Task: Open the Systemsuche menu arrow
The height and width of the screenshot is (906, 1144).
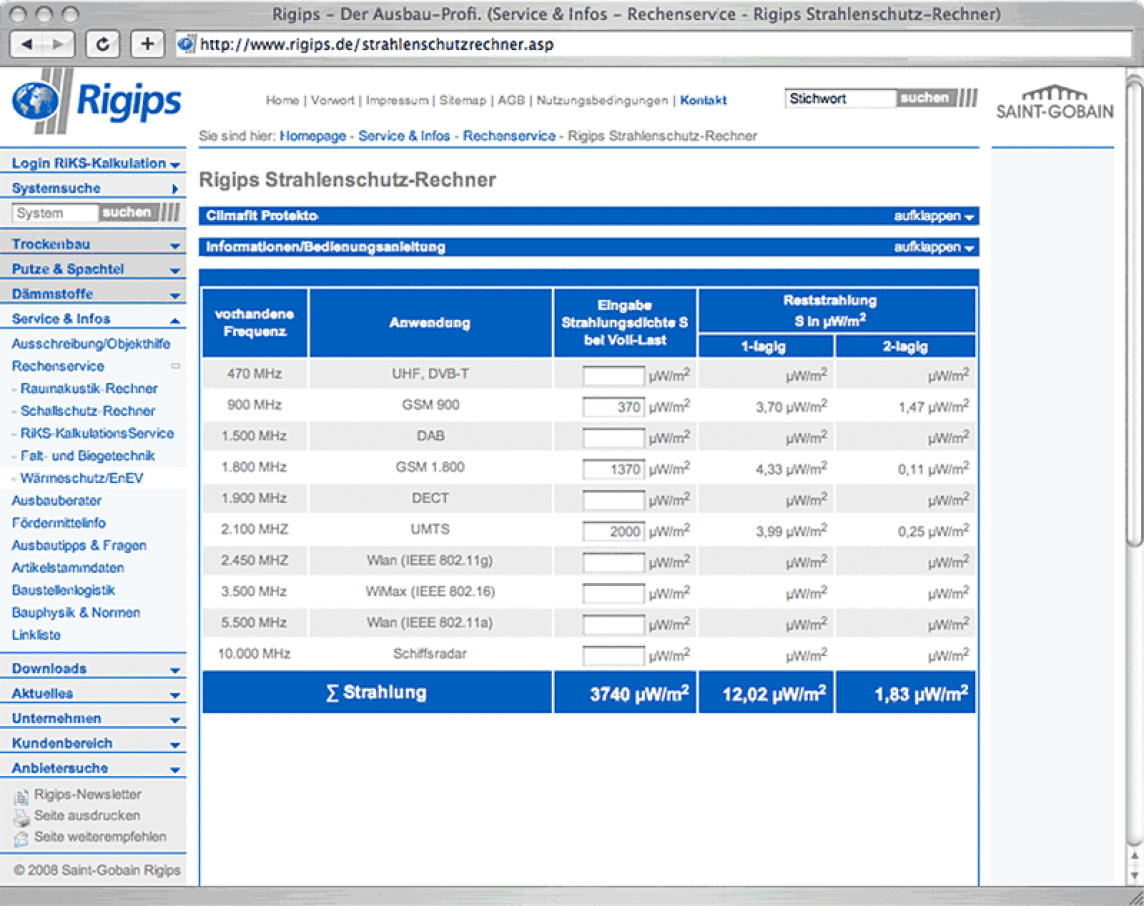Action: click(175, 189)
